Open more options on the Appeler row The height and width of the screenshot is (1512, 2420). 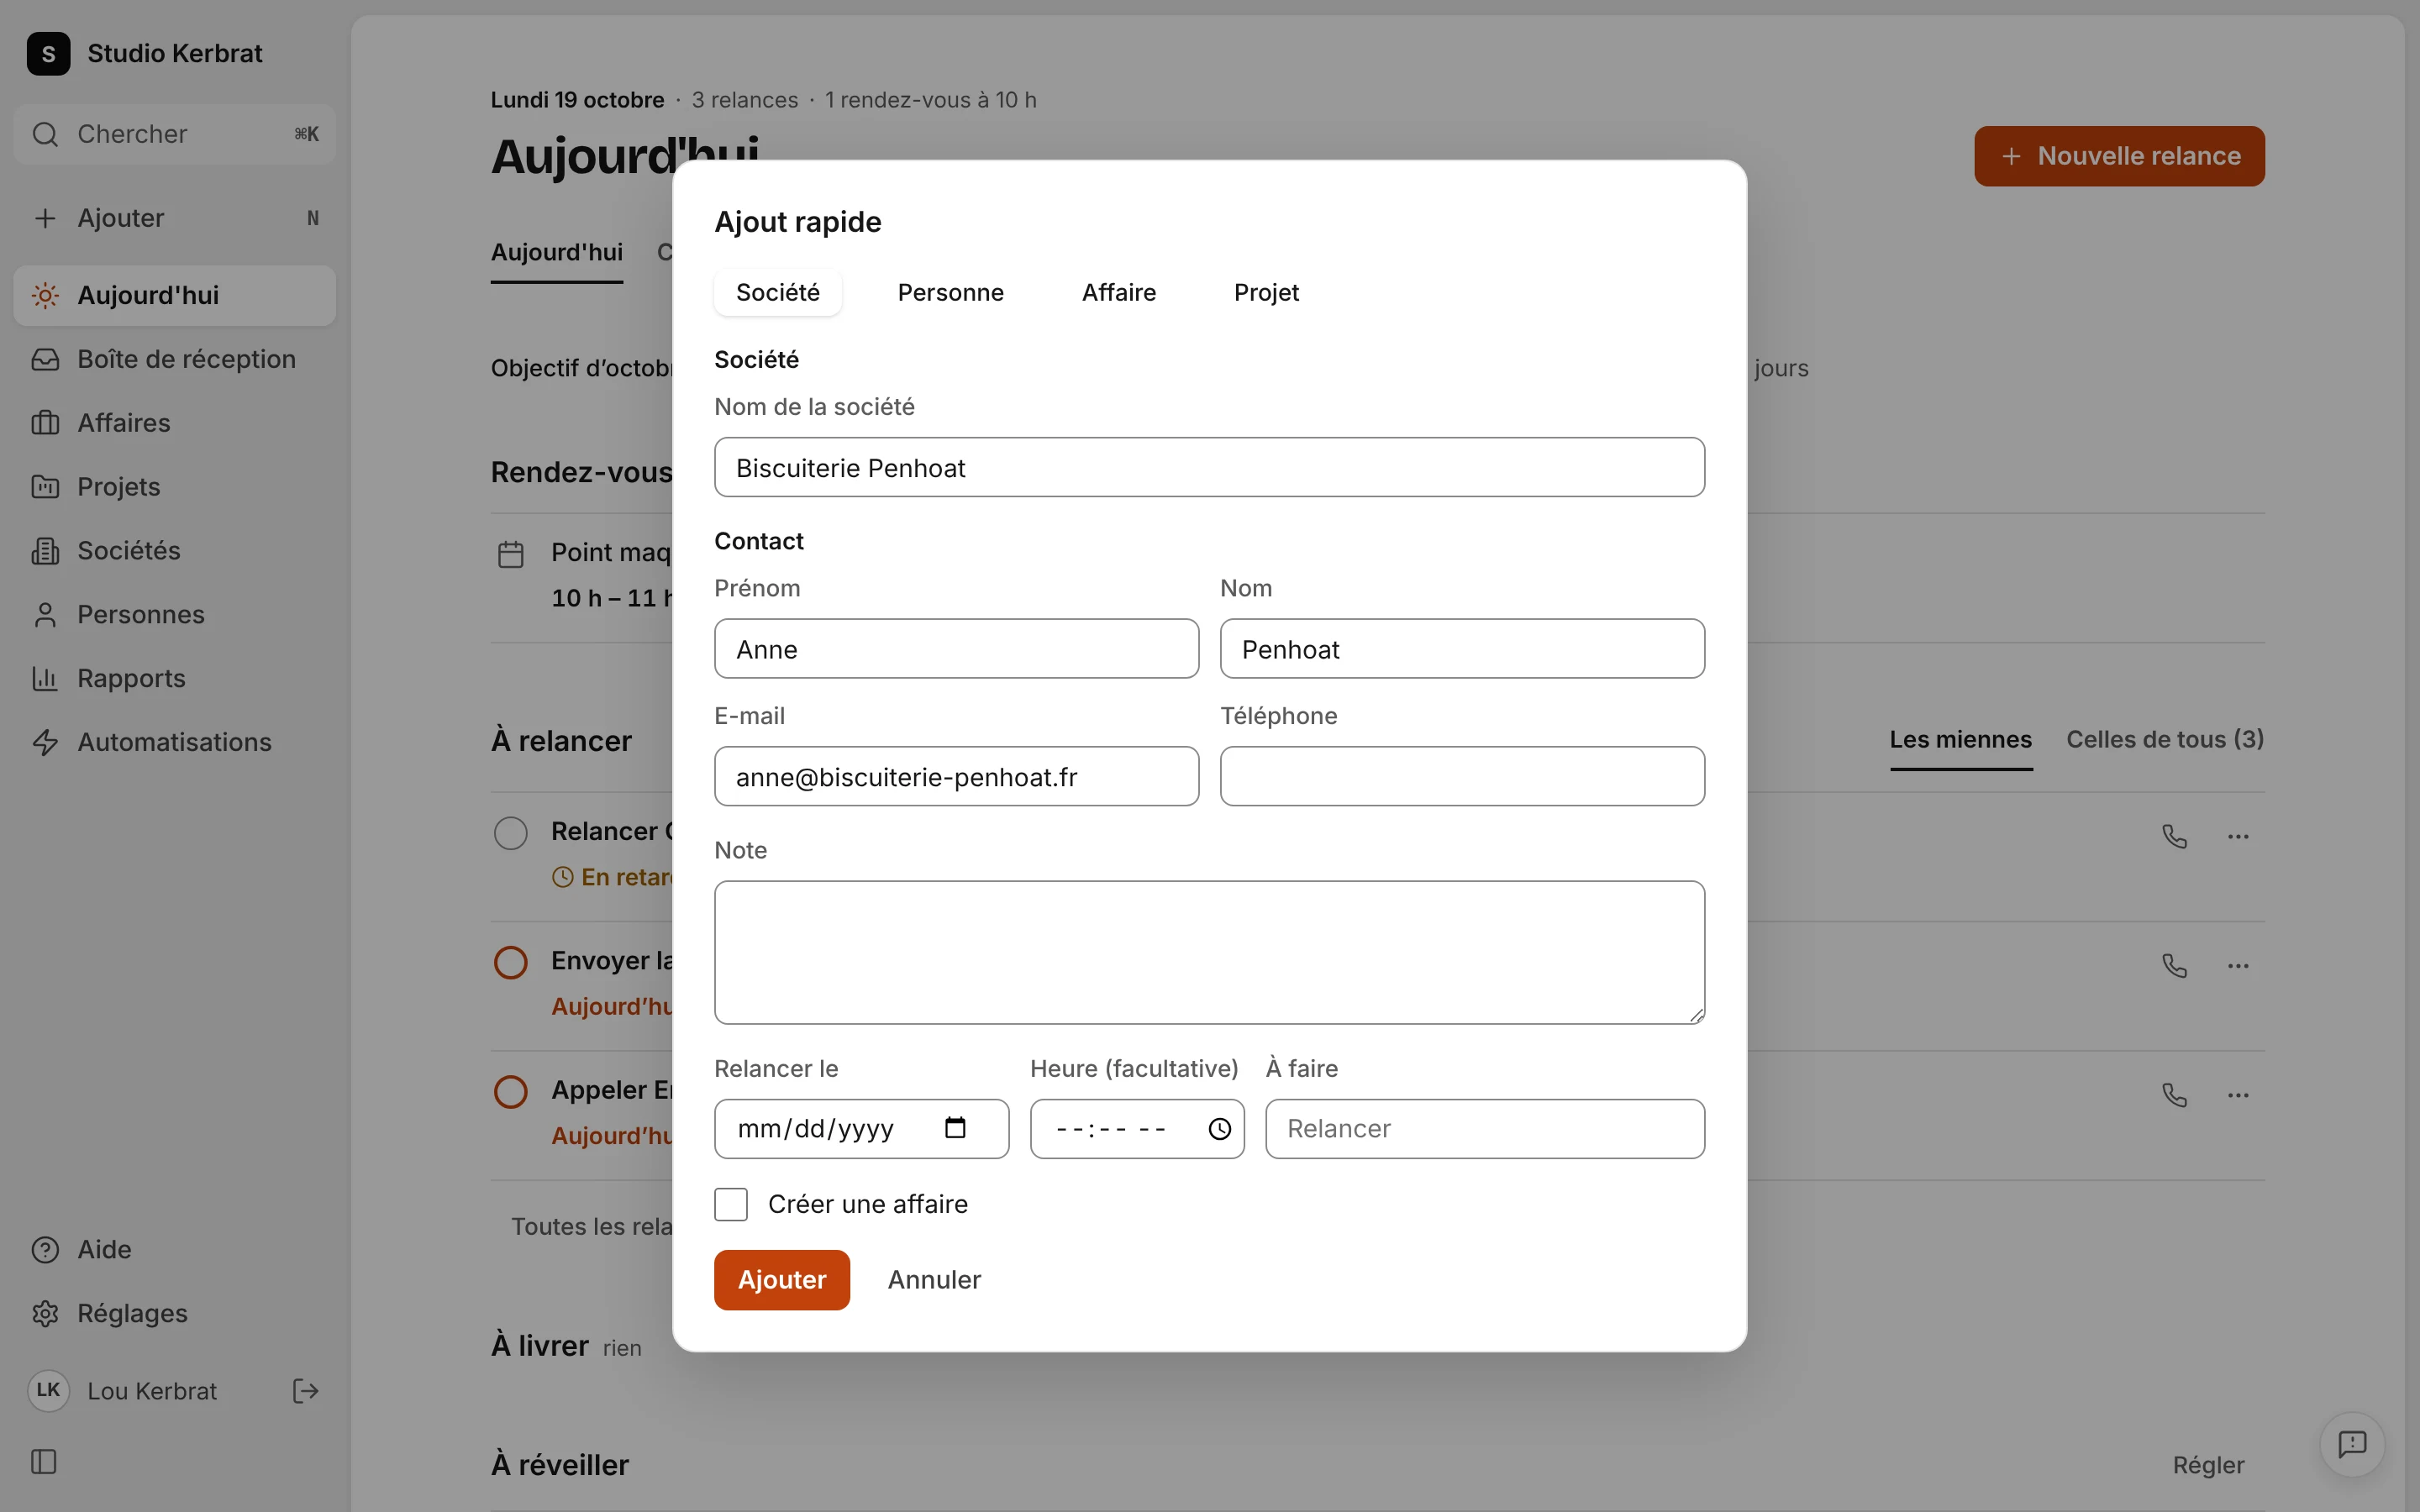point(2238,1095)
